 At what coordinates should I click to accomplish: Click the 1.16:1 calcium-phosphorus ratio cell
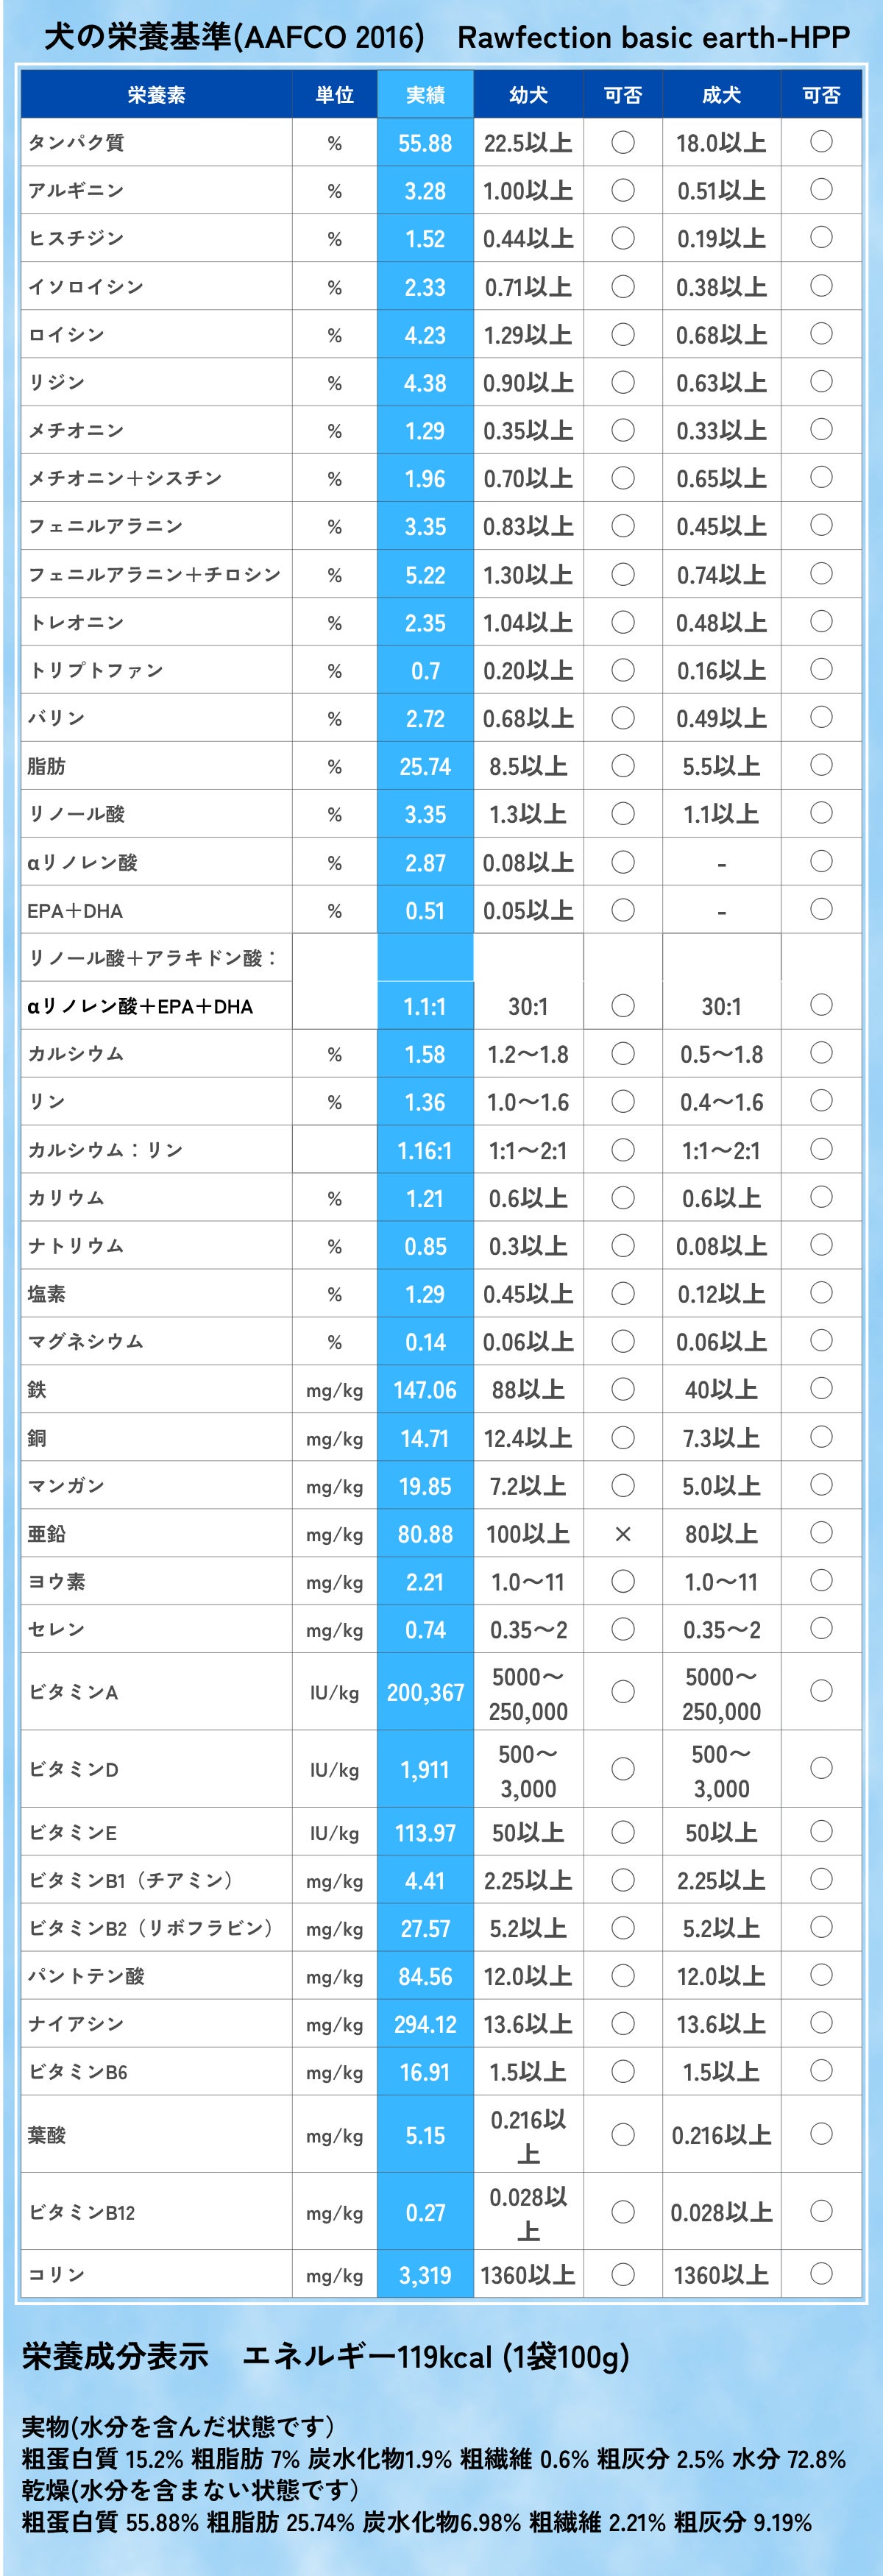click(x=425, y=1150)
